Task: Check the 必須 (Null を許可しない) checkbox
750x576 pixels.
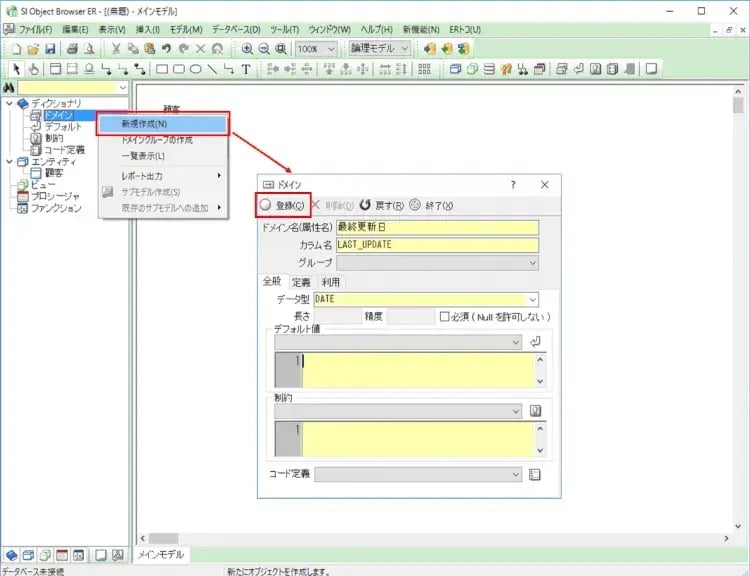Action: (x=446, y=316)
